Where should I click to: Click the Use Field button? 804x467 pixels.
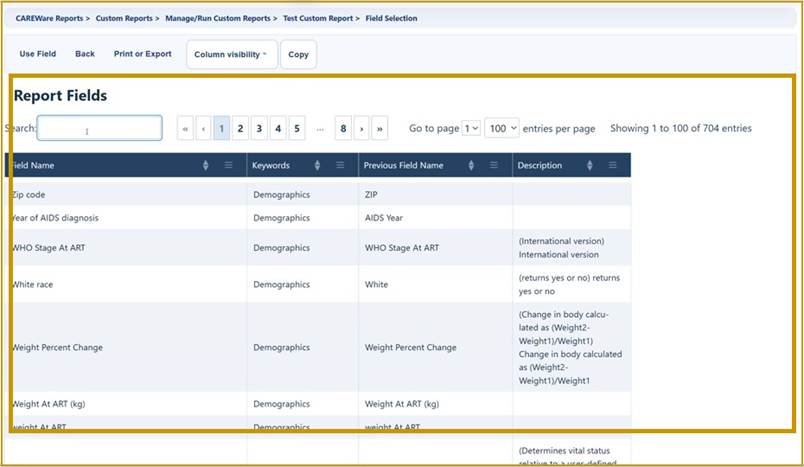38,54
